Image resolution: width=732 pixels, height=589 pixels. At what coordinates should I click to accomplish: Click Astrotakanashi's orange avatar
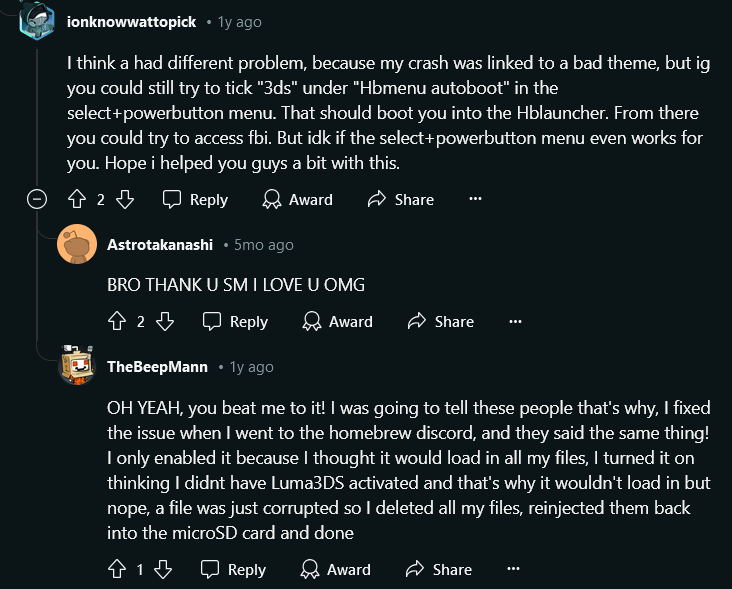(x=77, y=244)
